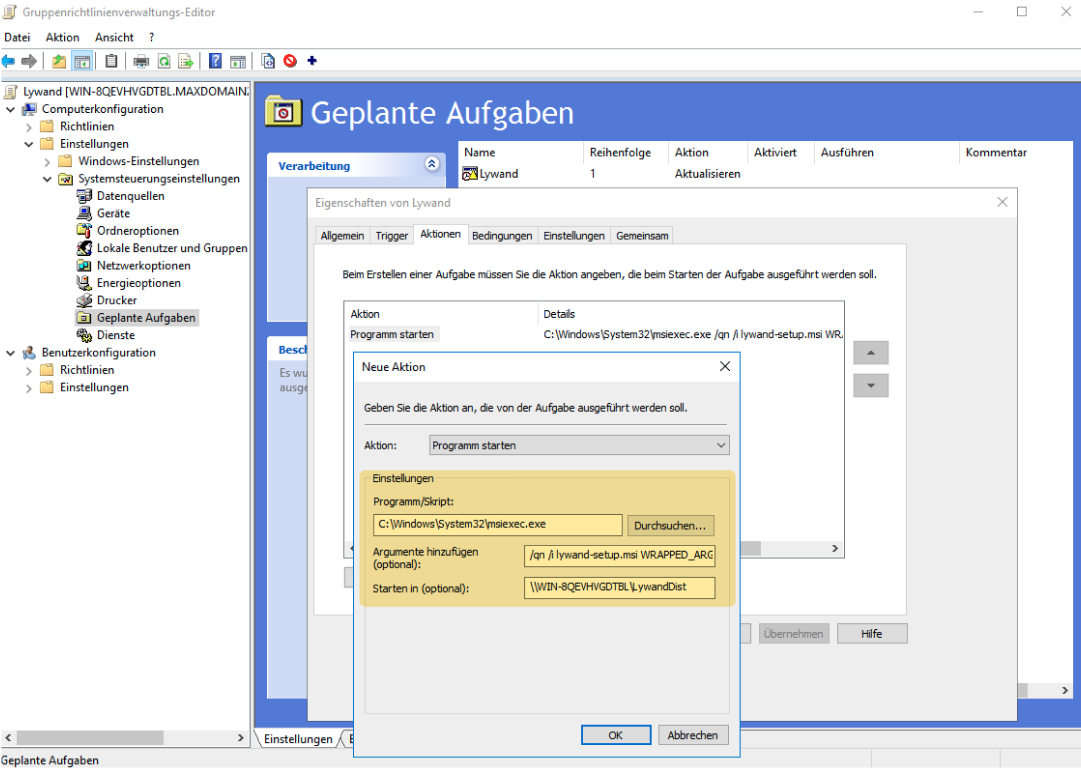Click Abbrechen in Neue Aktion dialog
This screenshot has height=768, width=1081.
(x=692, y=735)
